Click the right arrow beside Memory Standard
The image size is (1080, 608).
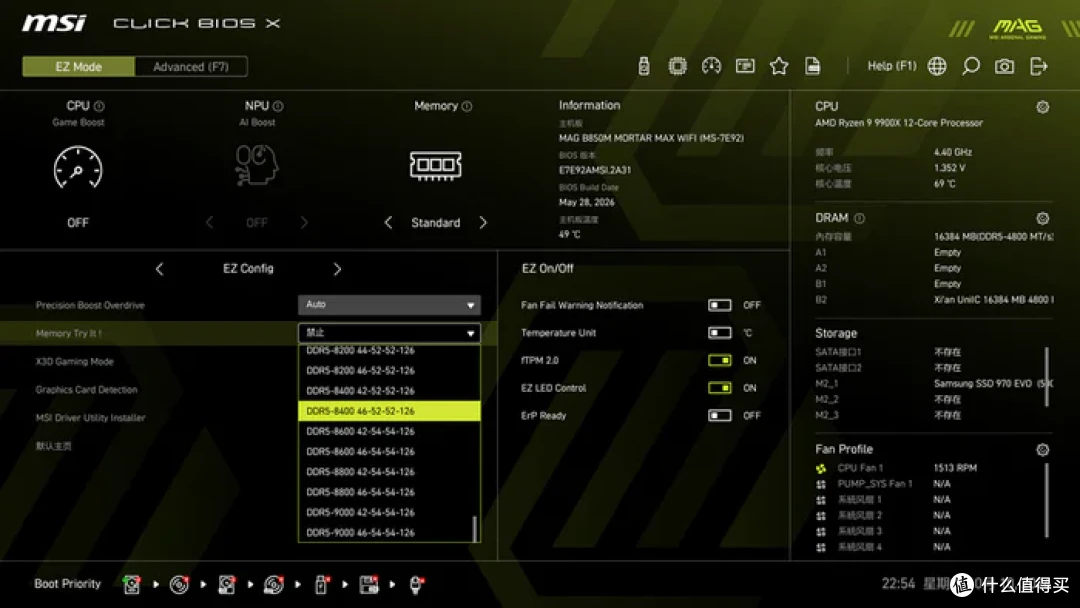click(x=483, y=222)
